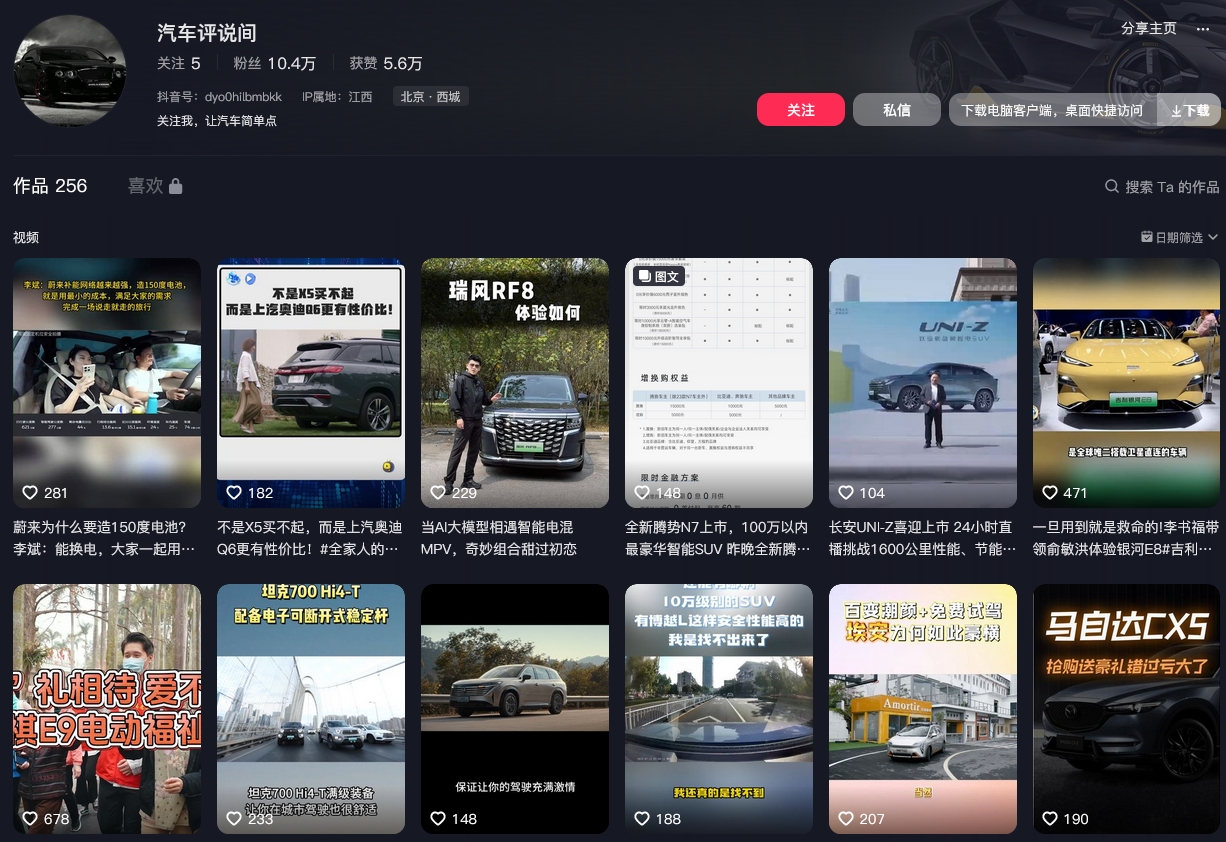Click the 关注 5 following count
Screen dimensions: 1226x842
tap(179, 63)
